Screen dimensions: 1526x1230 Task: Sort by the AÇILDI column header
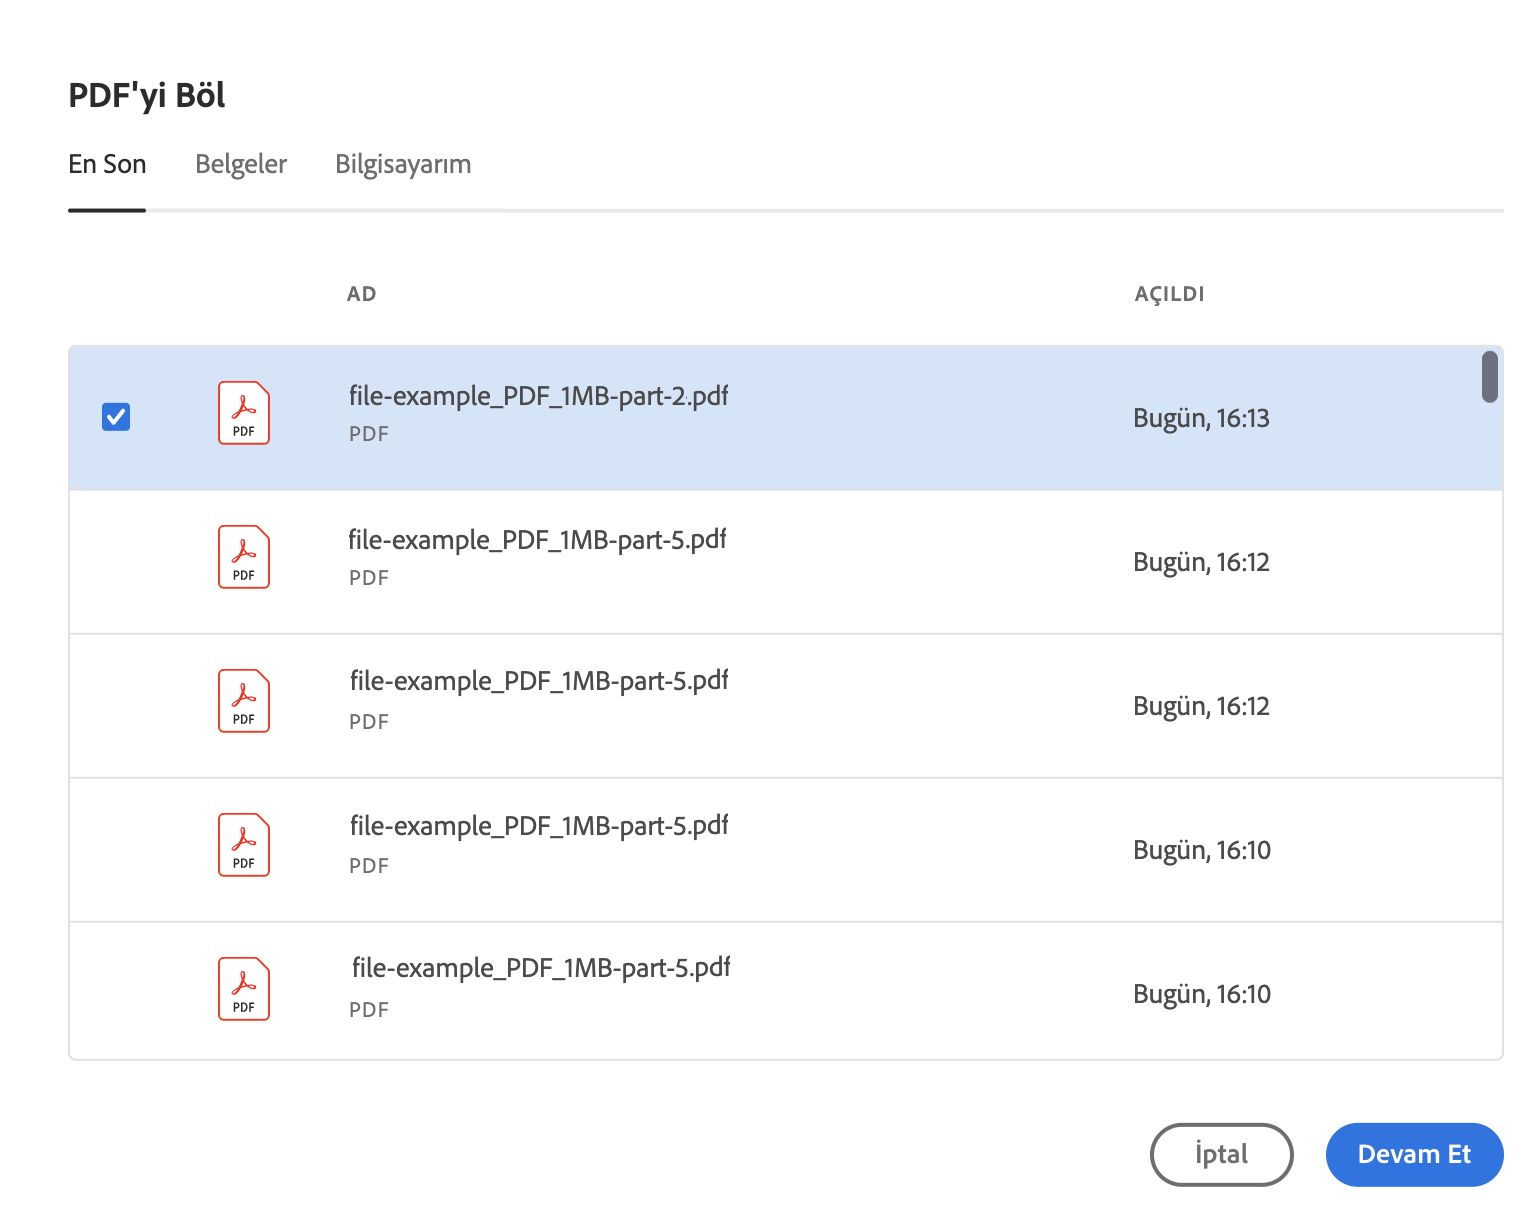1169,294
